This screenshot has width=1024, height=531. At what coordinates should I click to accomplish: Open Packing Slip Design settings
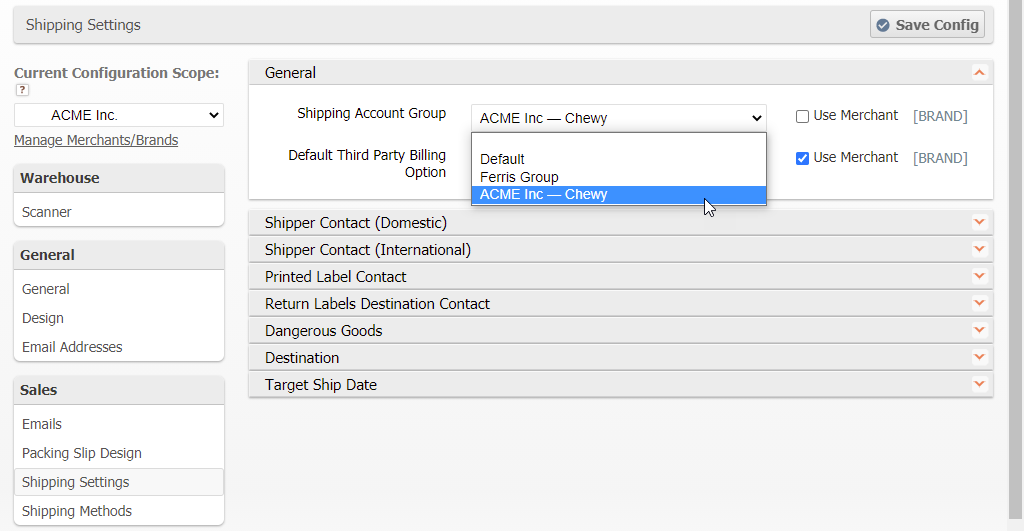[82, 453]
